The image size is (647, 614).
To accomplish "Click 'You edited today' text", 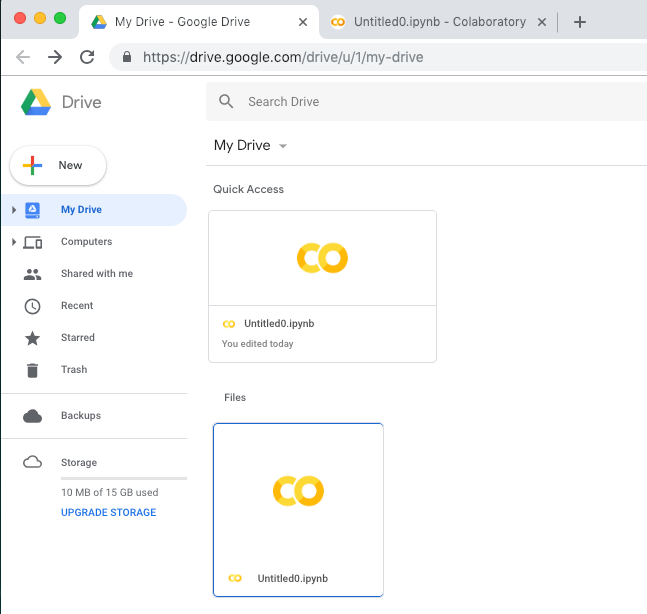I will point(257,344).
